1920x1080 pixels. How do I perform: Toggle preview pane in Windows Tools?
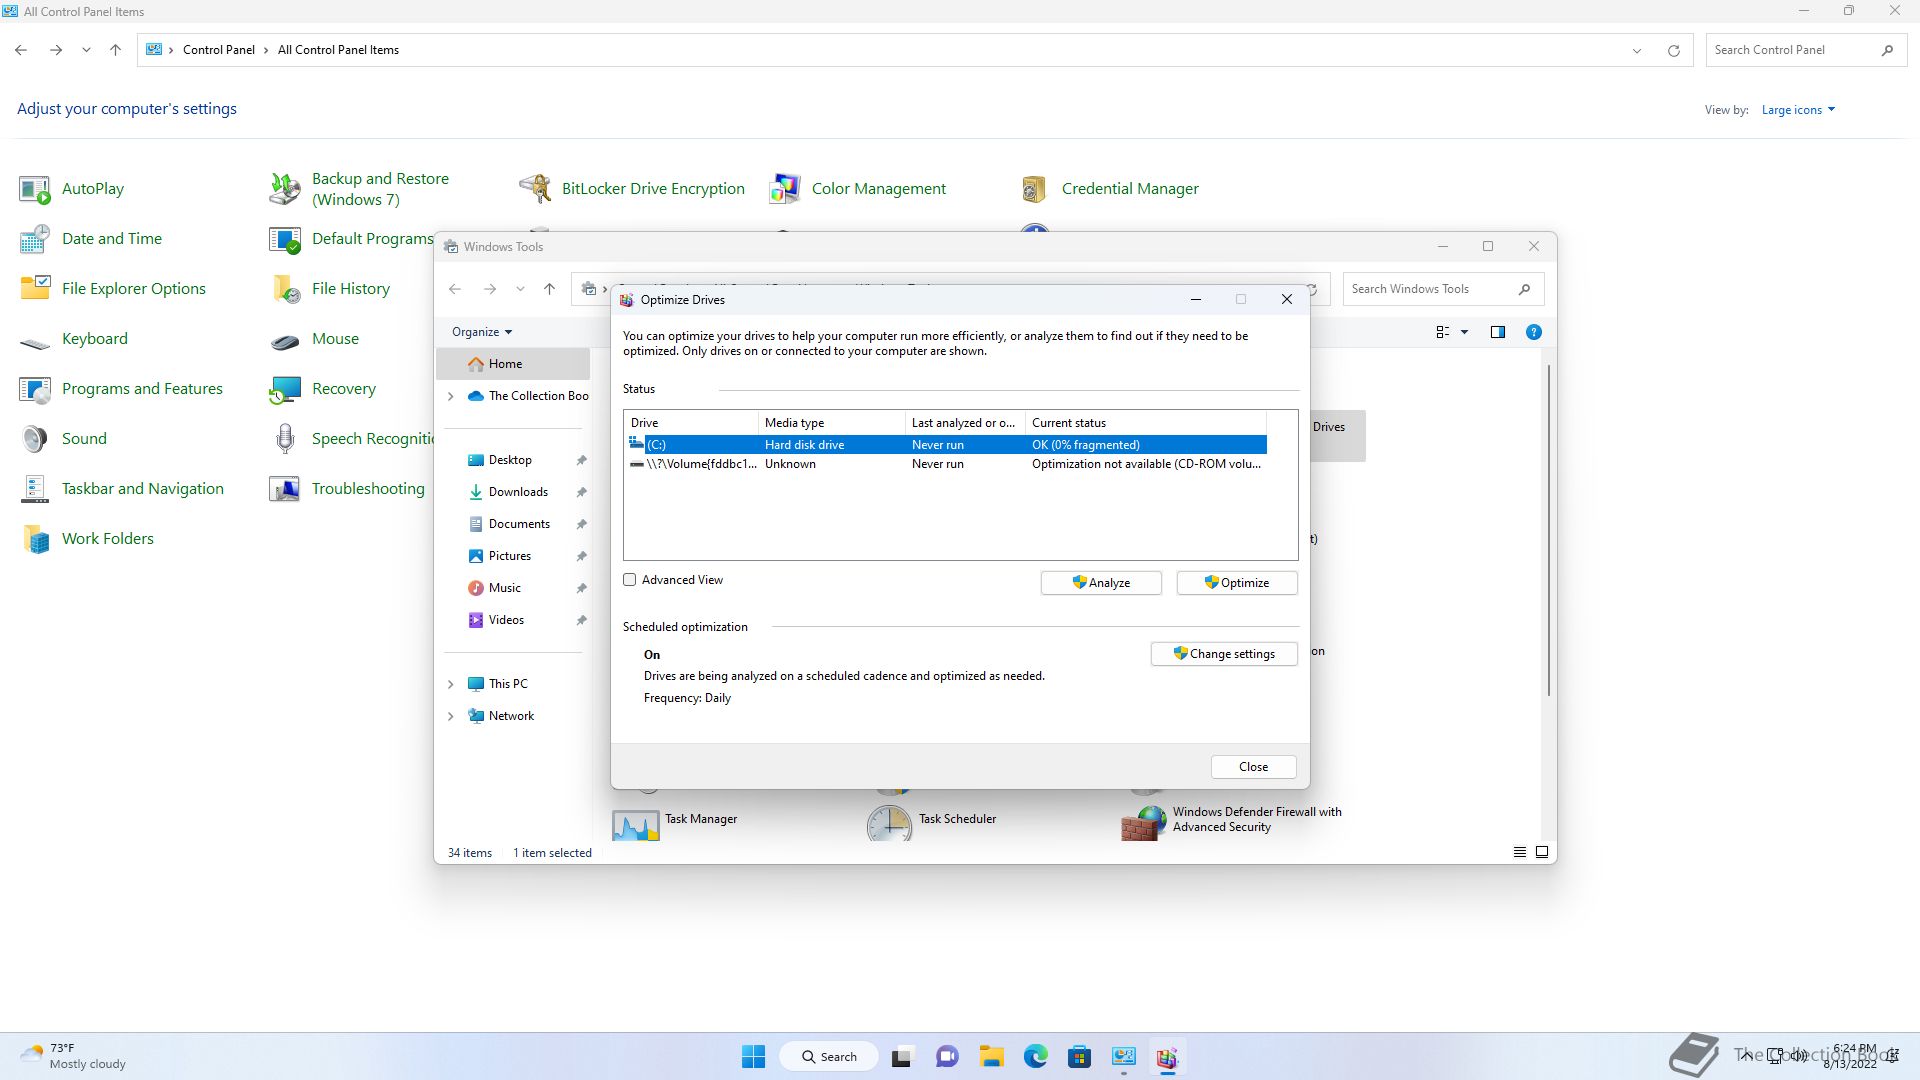(x=1497, y=332)
